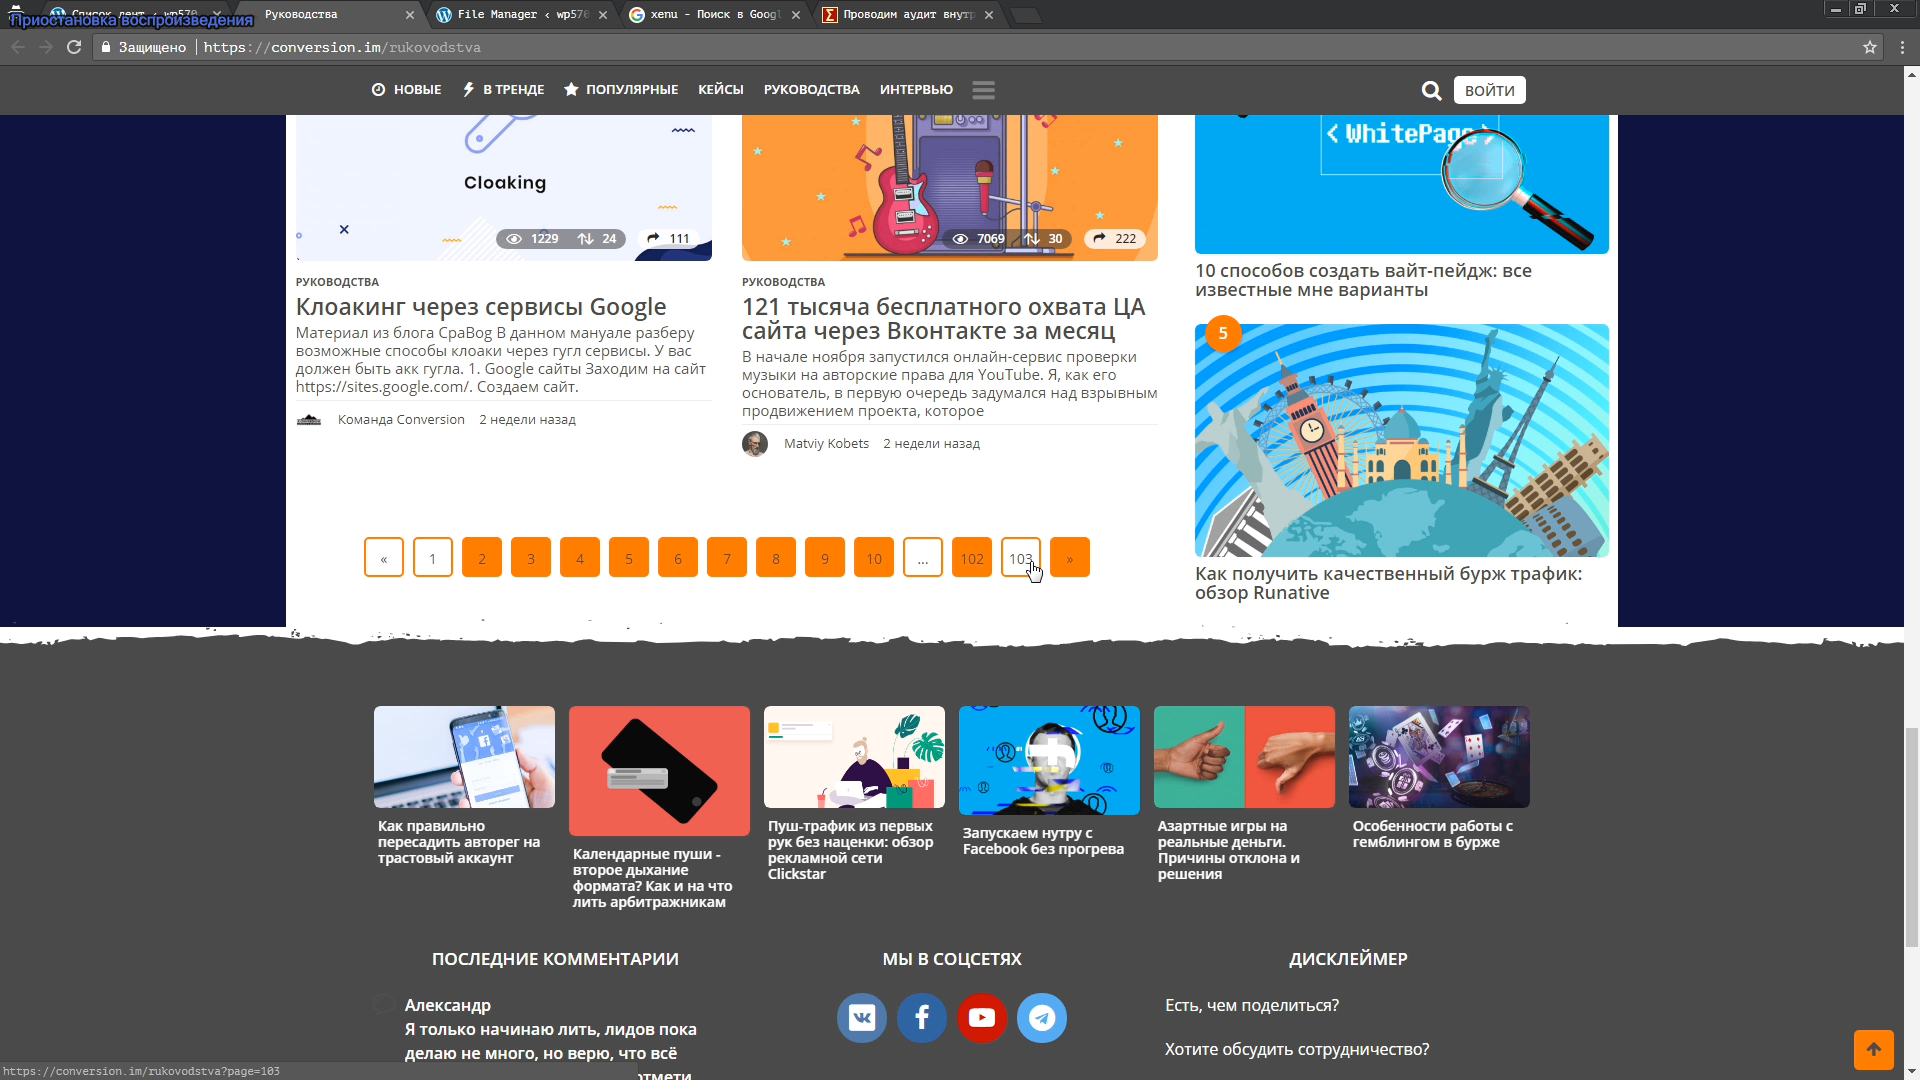Open the ВОЙТИ login button
1920x1080 pixels.
pyautogui.click(x=1489, y=90)
